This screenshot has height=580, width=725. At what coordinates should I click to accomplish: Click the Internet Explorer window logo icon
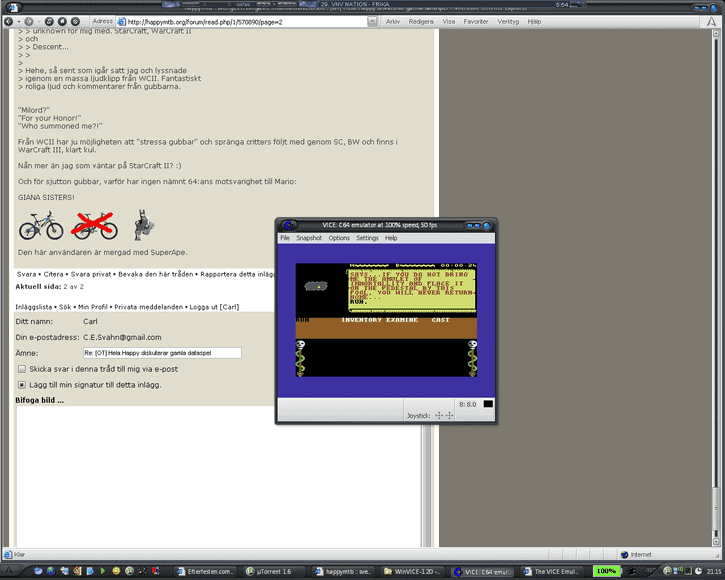coord(12,7)
